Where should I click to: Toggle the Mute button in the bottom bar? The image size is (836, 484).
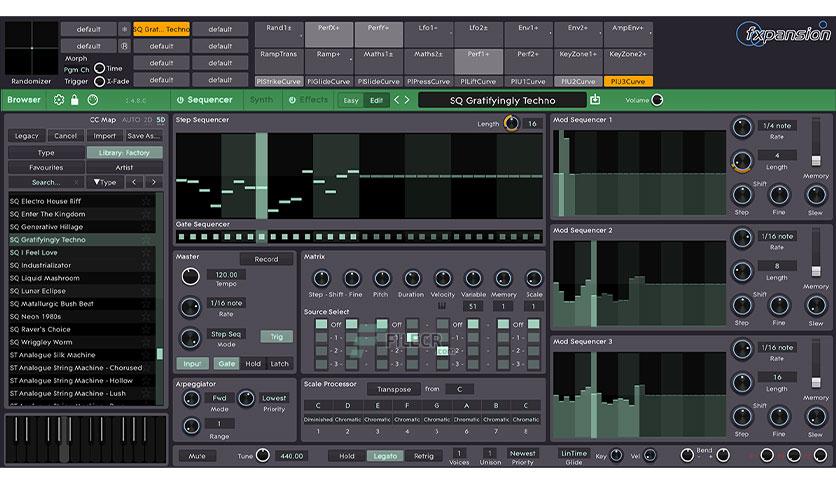[197, 456]
